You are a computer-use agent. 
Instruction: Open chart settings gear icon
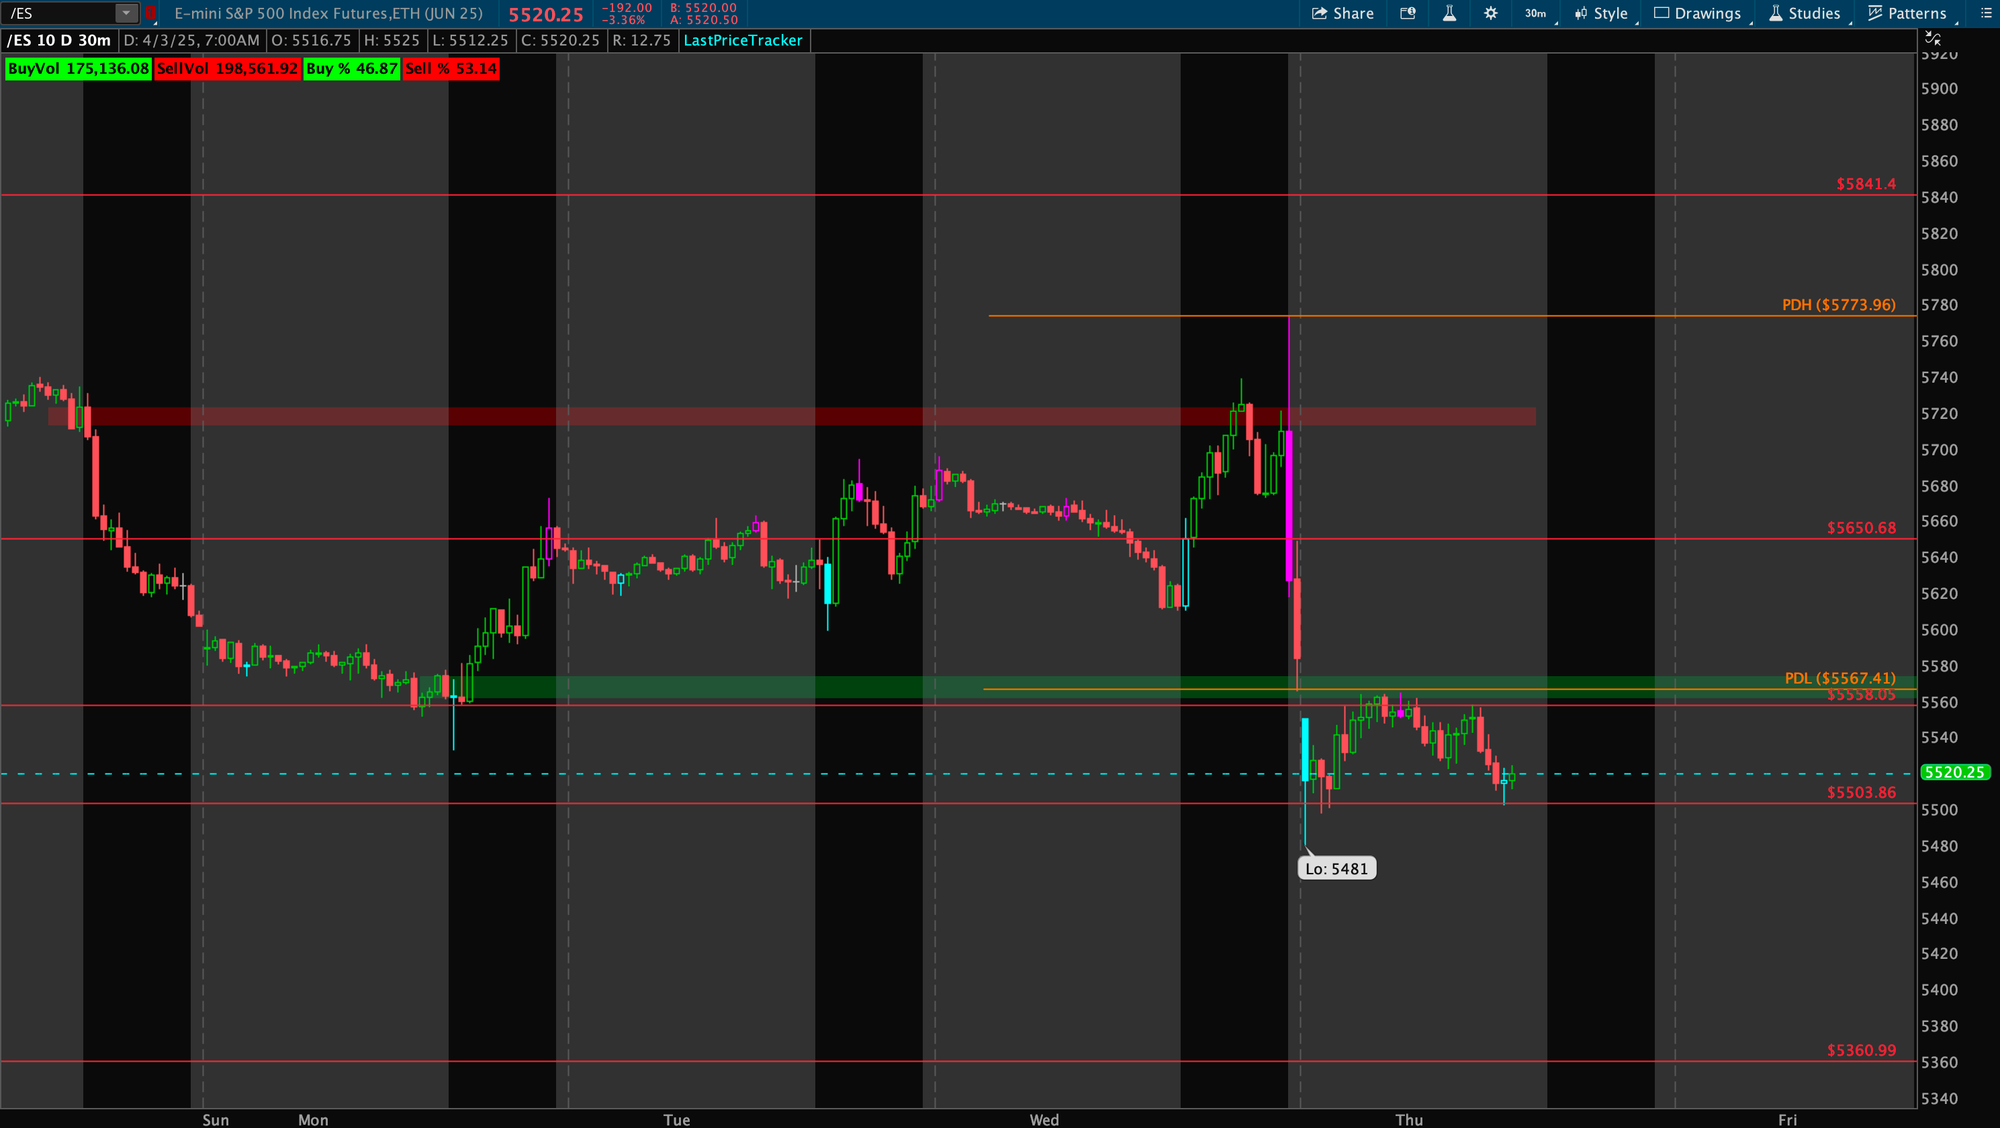[x=1490, y=13]
